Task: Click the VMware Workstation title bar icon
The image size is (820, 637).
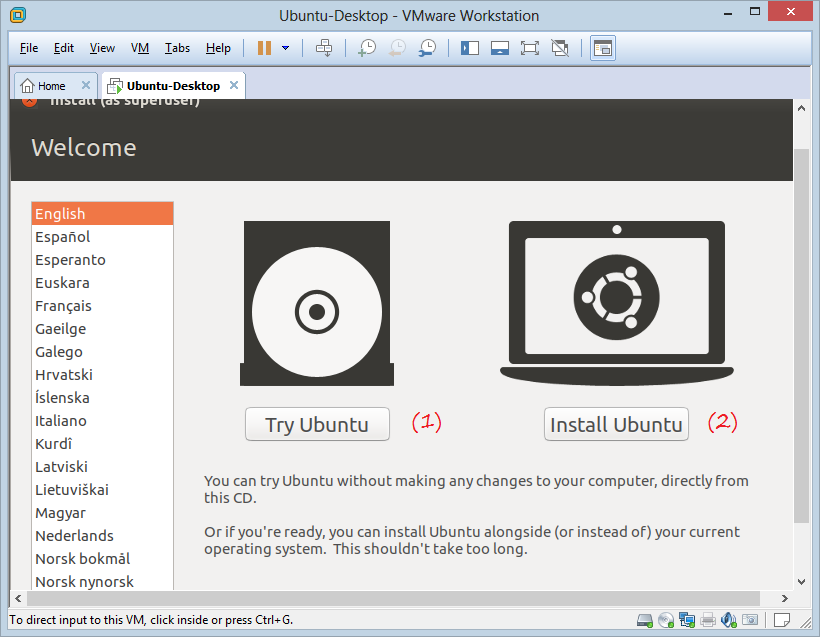Action: [x=18, y=15]
